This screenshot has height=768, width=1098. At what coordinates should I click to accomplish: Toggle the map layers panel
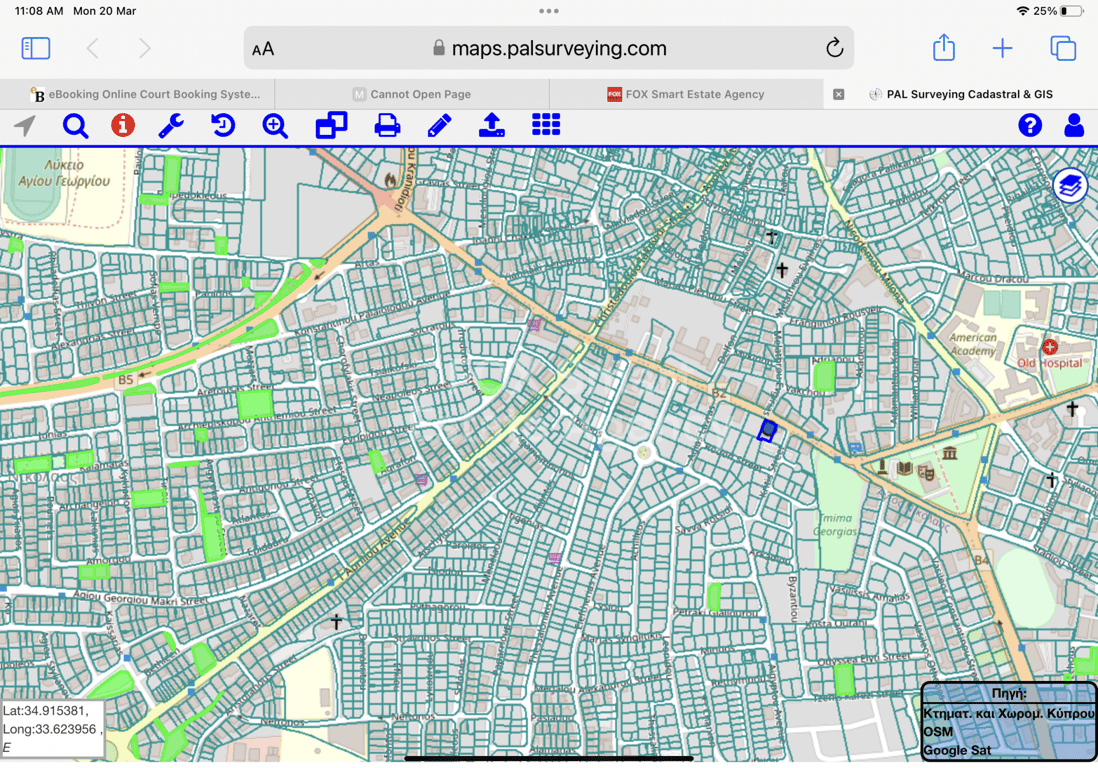tap(1070, 186)
